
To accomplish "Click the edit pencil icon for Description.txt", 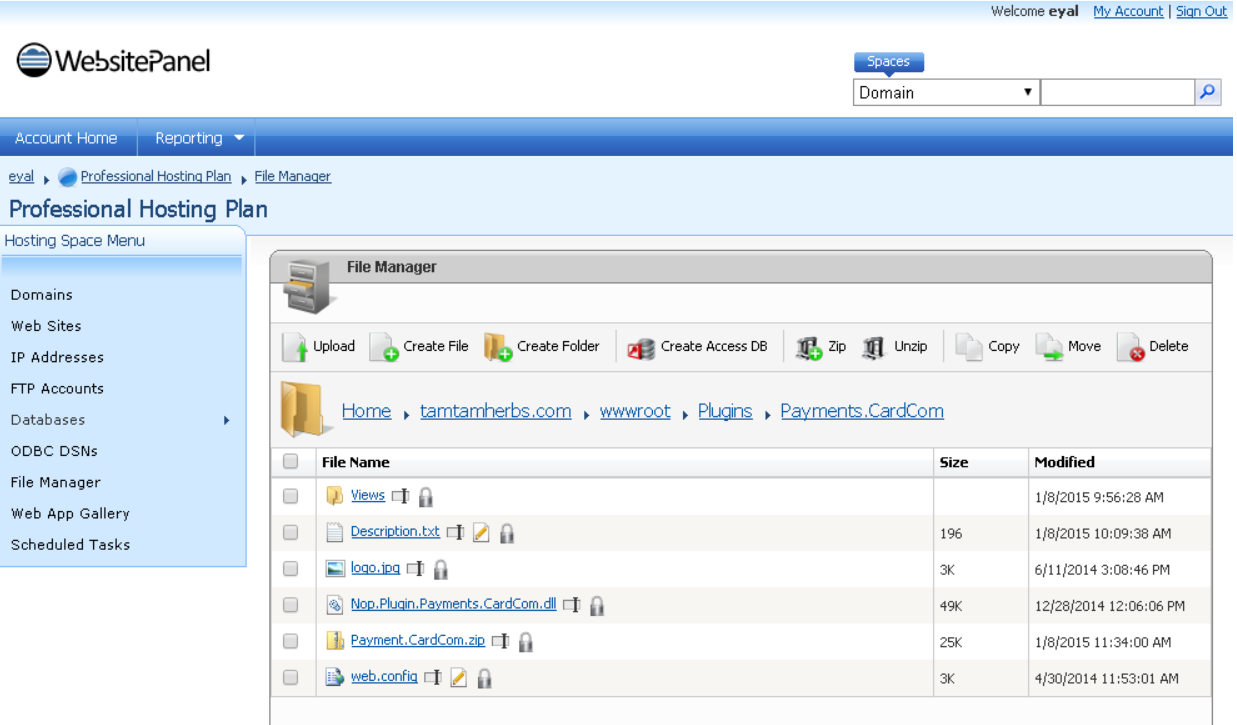I will 481,533.
